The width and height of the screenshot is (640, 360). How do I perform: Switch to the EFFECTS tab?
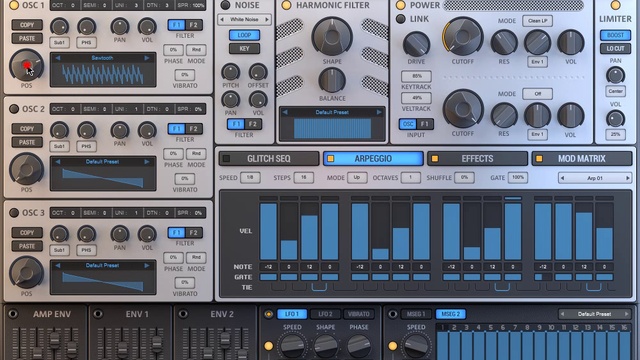[x=477, y=158]
